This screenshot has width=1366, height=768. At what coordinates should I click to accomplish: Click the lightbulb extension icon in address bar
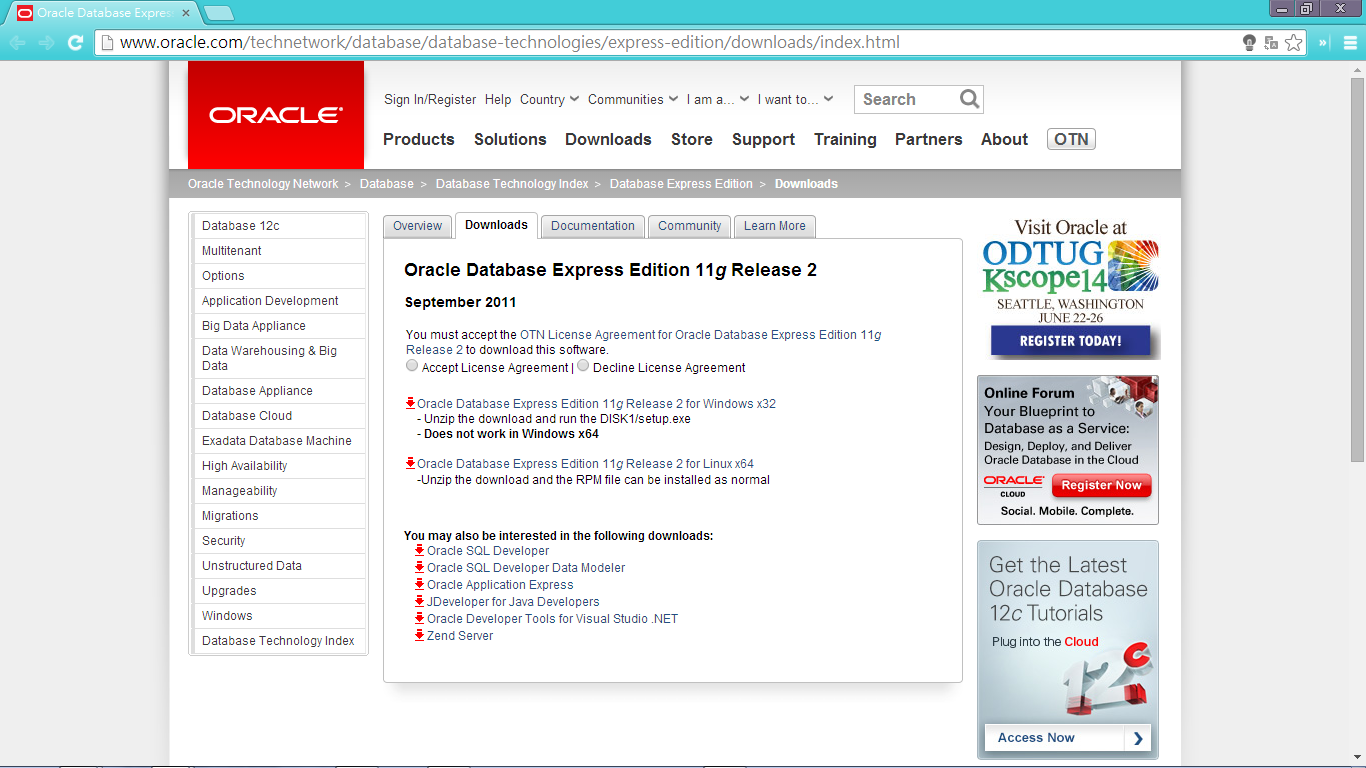[x=1249, y=43]
